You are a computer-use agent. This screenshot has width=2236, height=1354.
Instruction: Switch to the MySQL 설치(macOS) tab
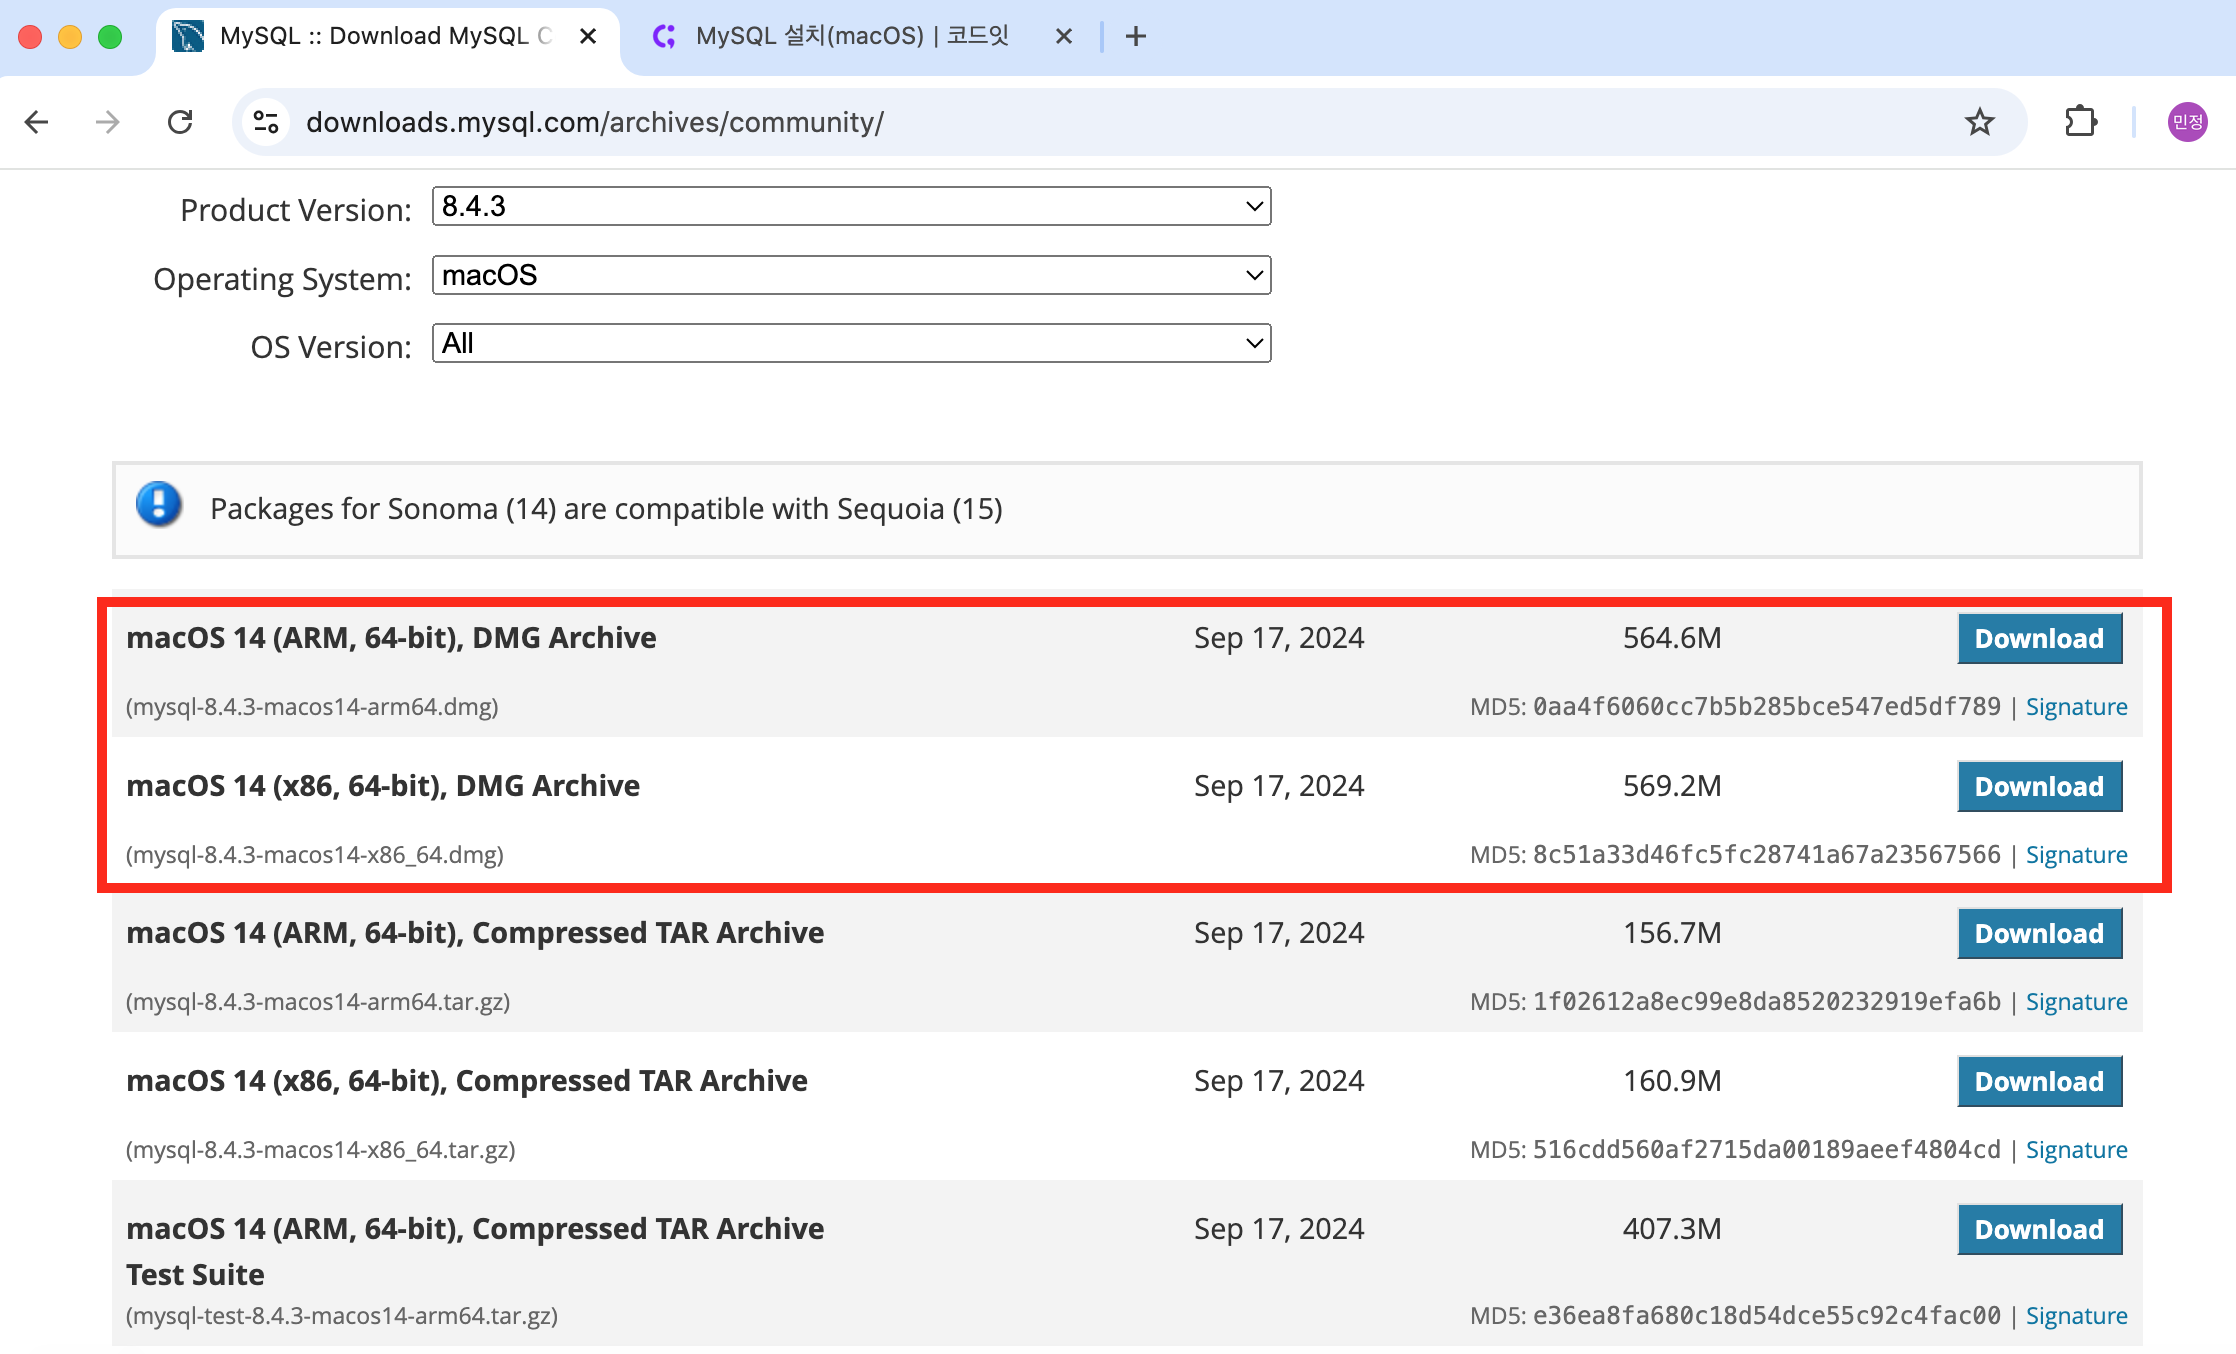point(850,37)
